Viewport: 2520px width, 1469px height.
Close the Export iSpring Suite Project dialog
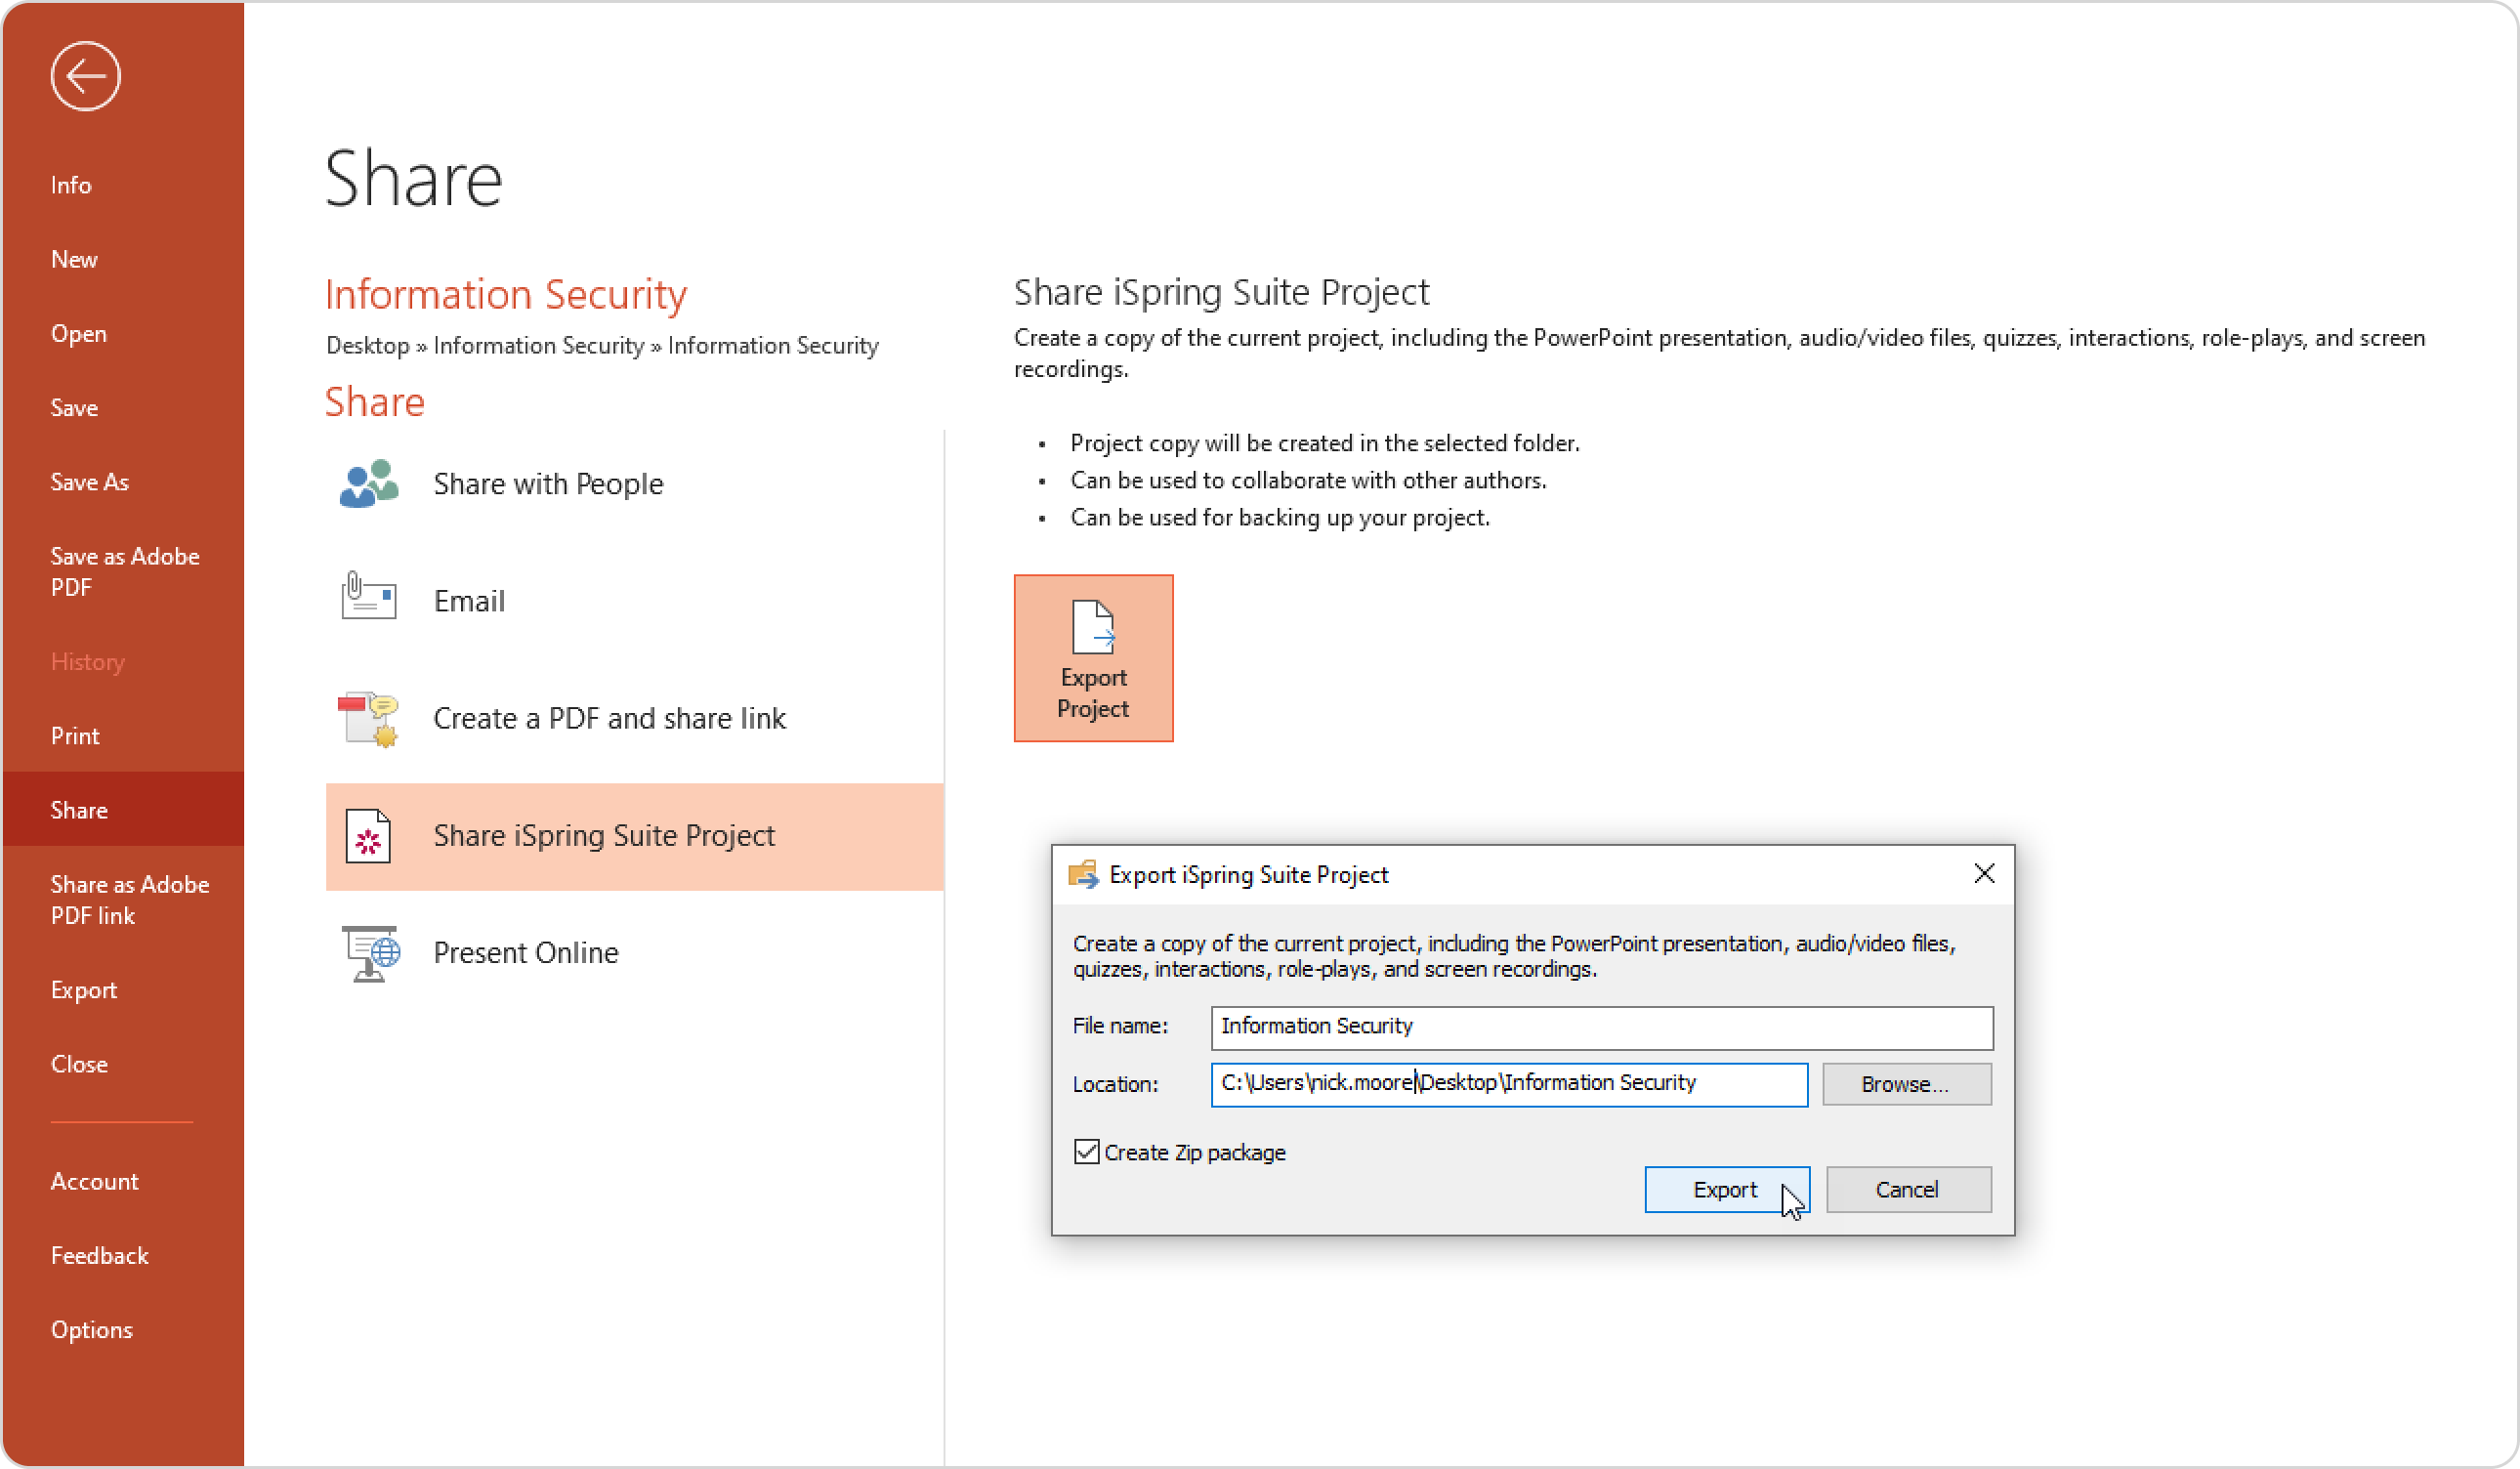coord(1984,873)
